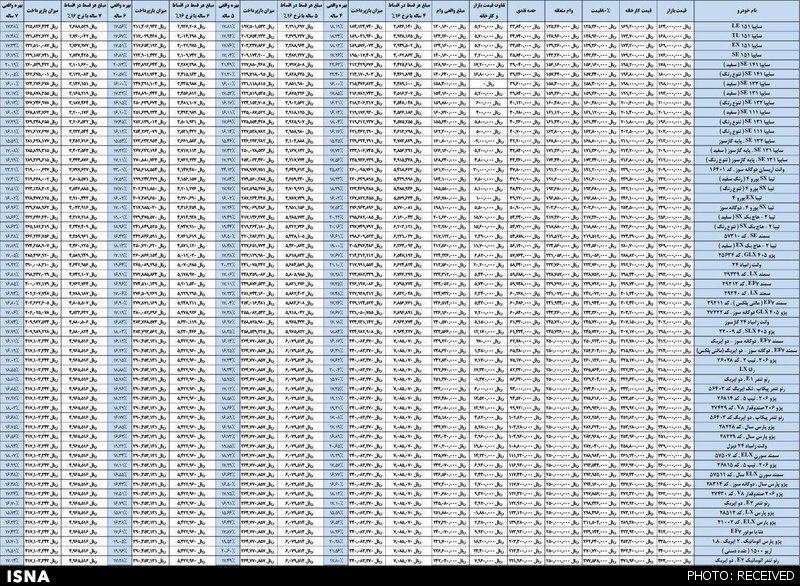Image resolution: width=800 pixels, height=586 pixels.
Task: Click the PHOTO: RECEIVED caption
Action: [x=738, y=576]
